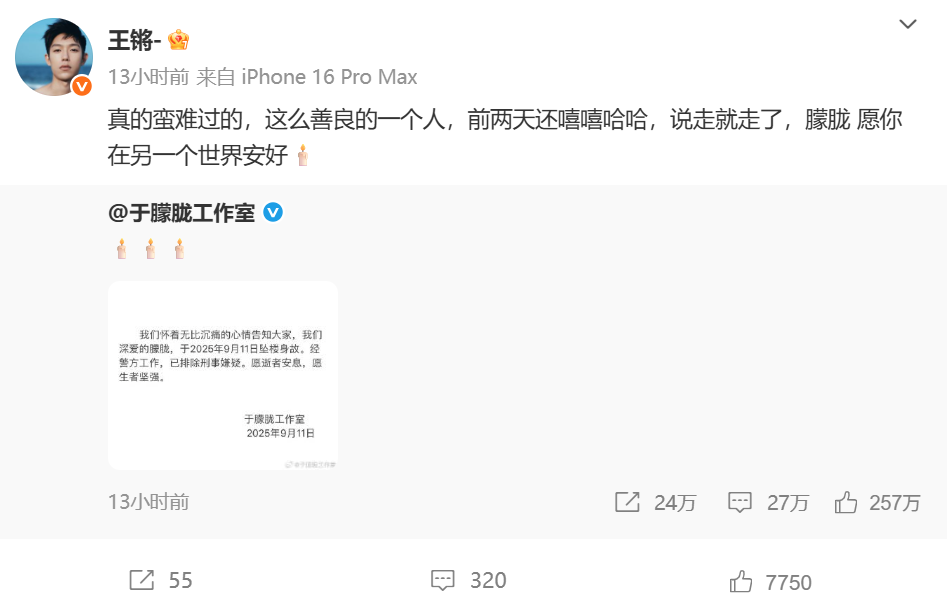The height and width of the screenshot is (607, 947).
Task: Like this post with 7750 likes
Action: pos(770,582)
